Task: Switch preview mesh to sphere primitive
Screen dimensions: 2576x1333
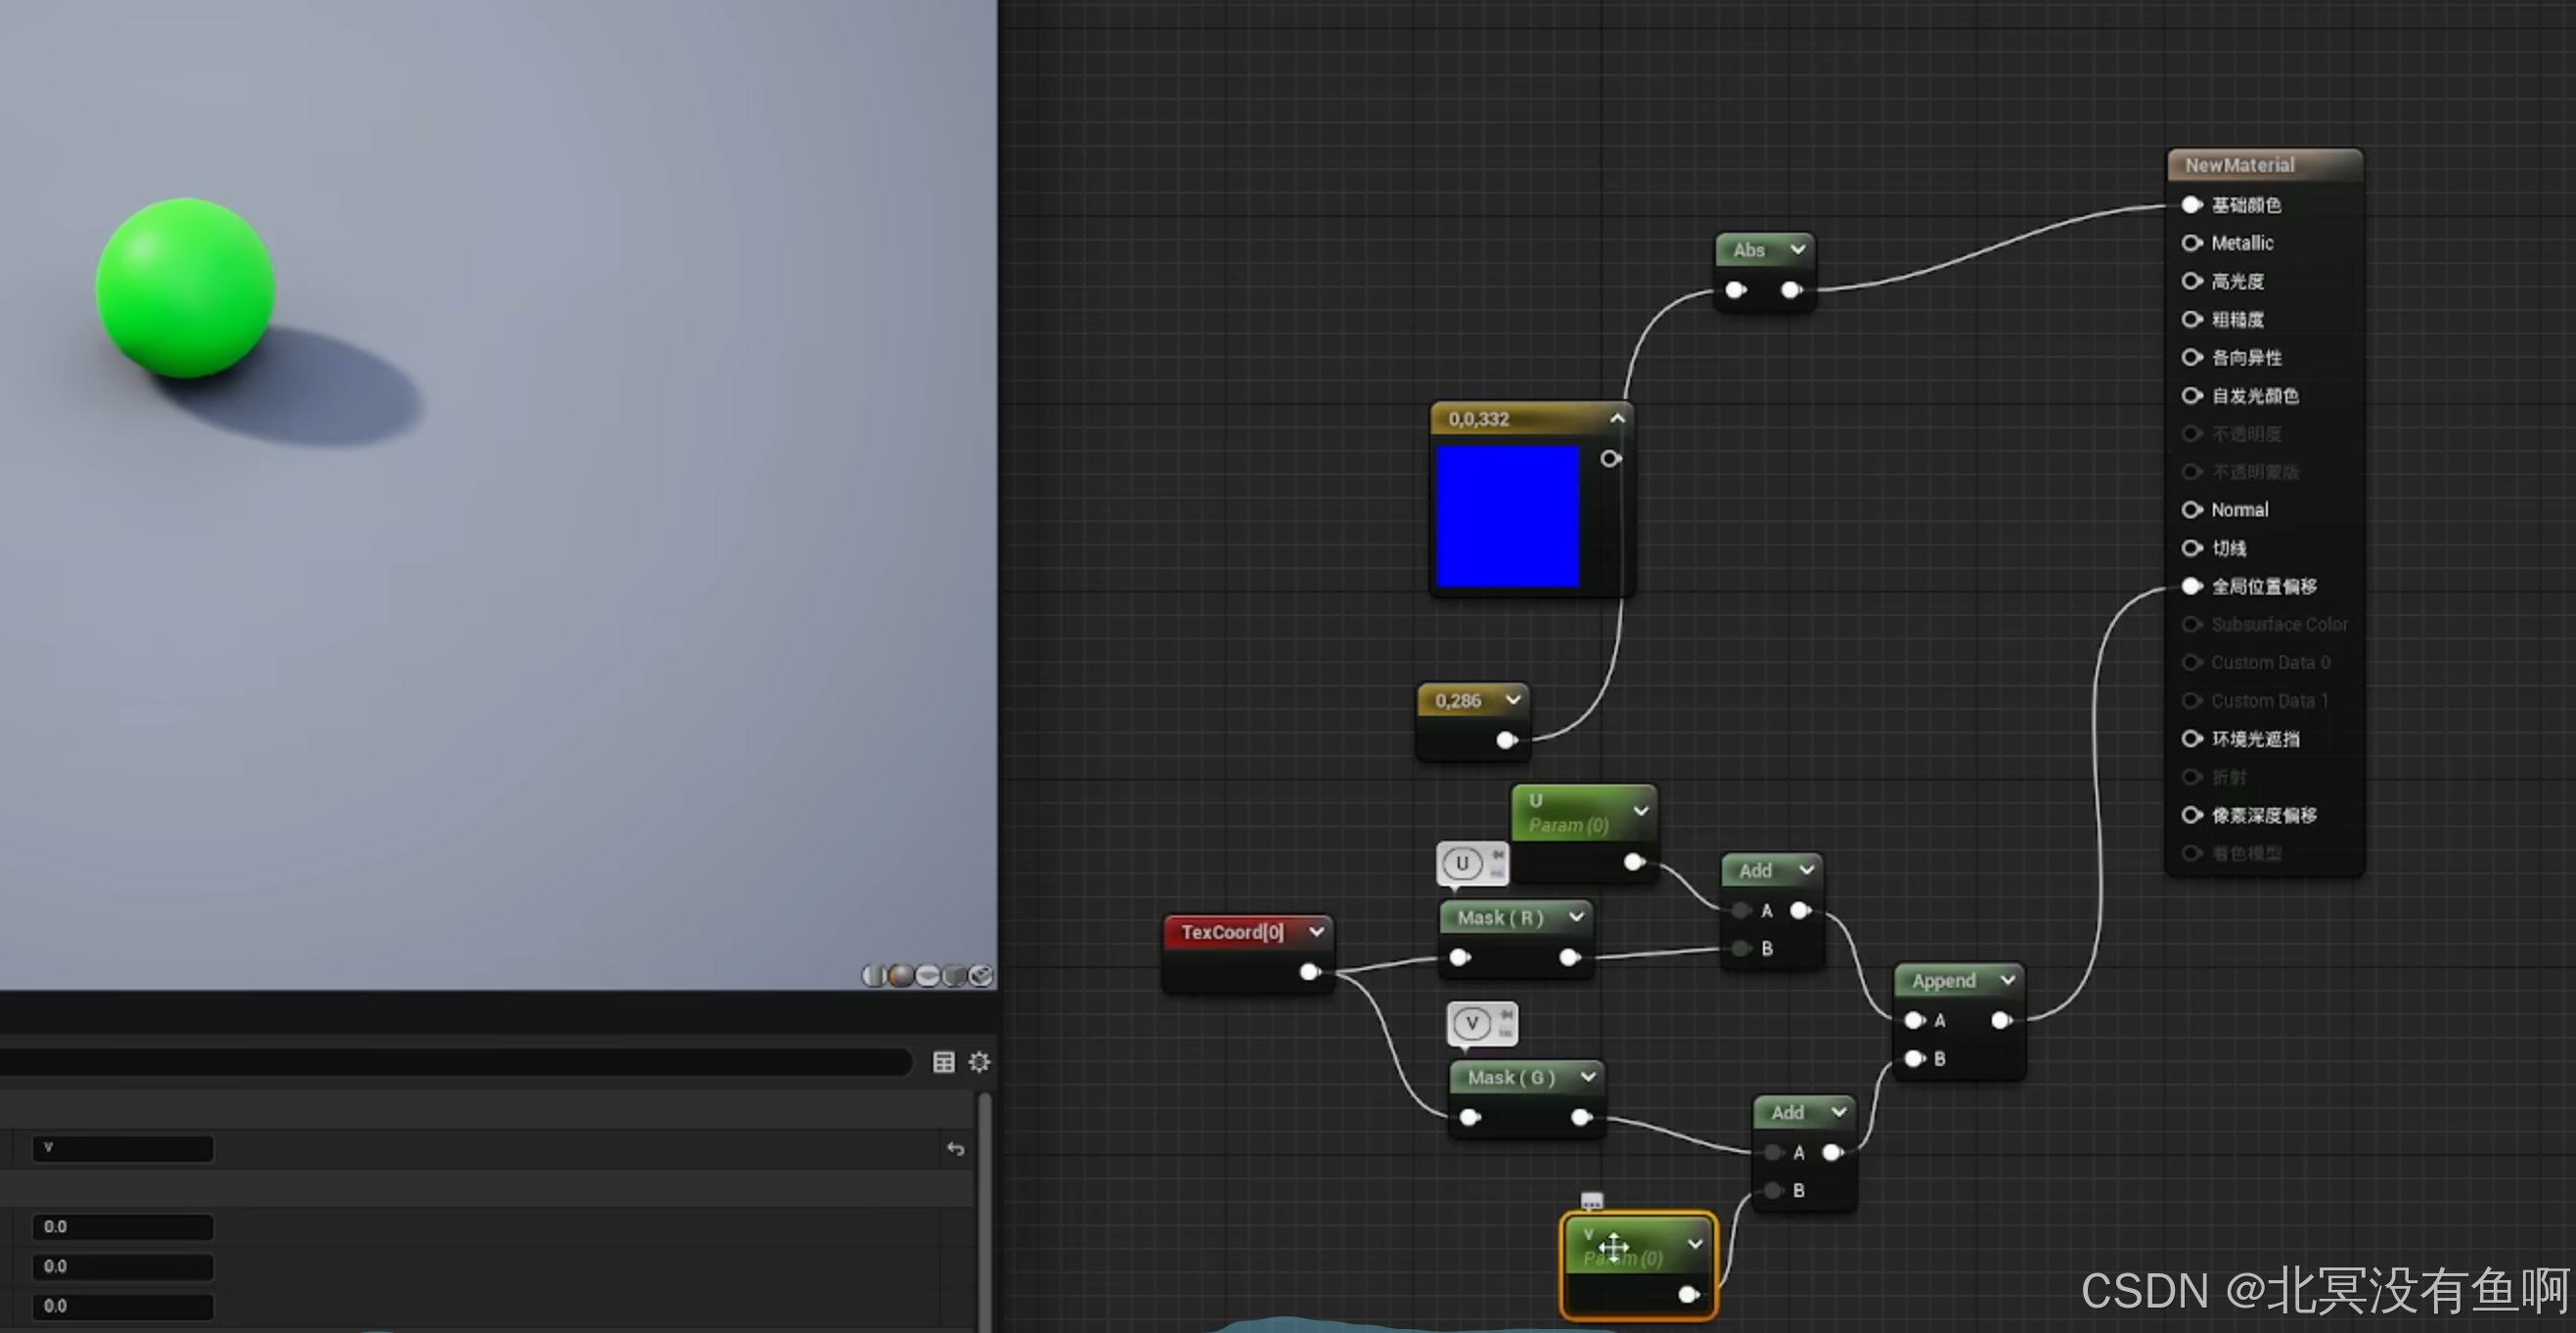Action: pyautogui.click(x=901, y=975)
